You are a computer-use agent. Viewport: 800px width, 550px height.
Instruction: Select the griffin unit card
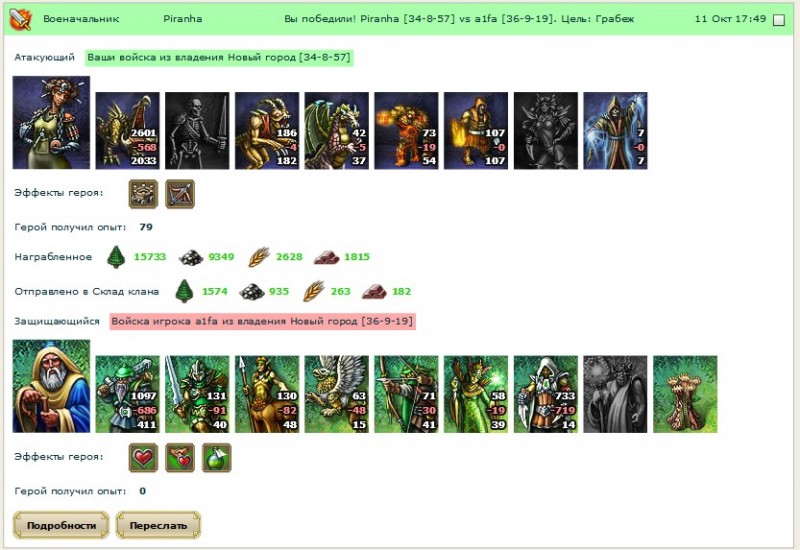[337, 394]
